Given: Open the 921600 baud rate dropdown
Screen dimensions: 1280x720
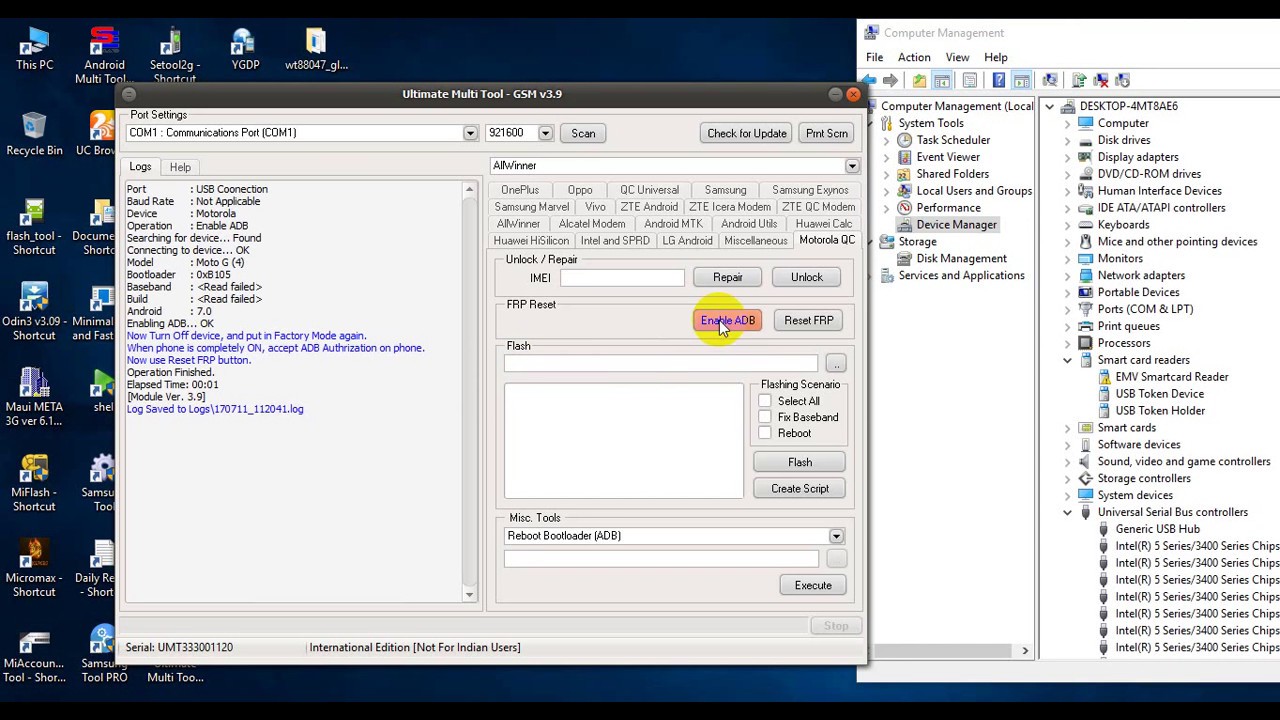Looking at the screenshot, I should tap(545, 133).
